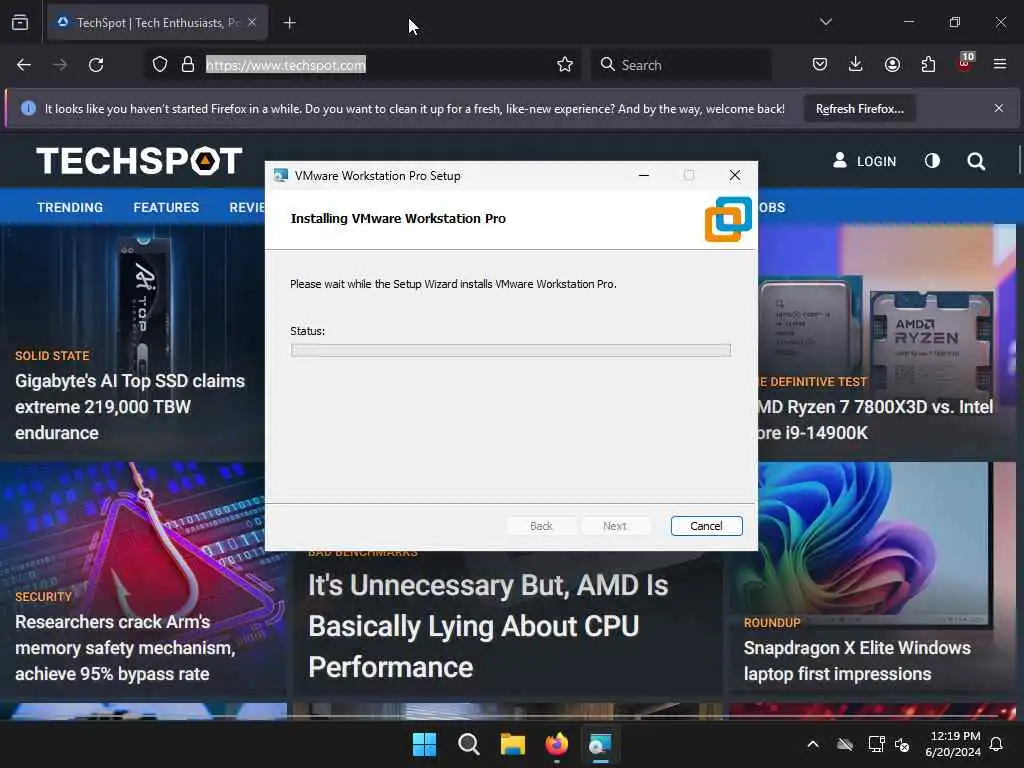View site security padlock info
The width and height of the screenshot is (1024, 768).
tap(188, 65)
